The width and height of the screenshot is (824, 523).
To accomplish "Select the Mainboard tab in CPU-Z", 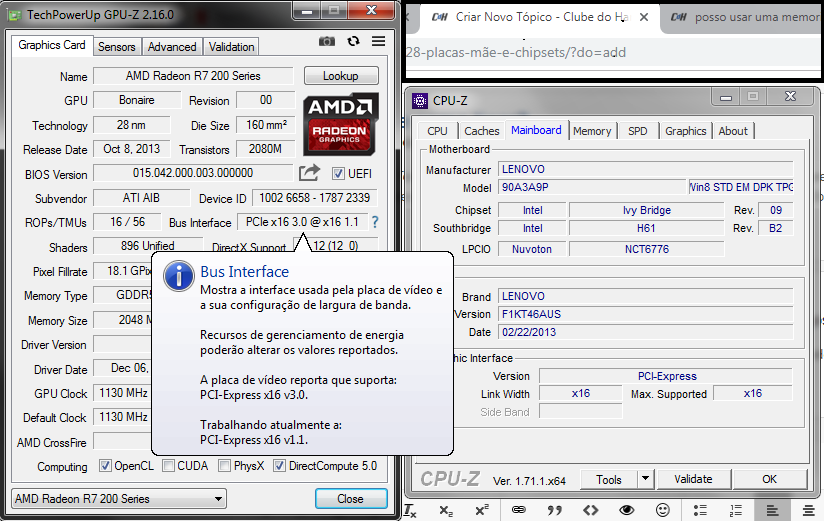I will pos(536,130).
